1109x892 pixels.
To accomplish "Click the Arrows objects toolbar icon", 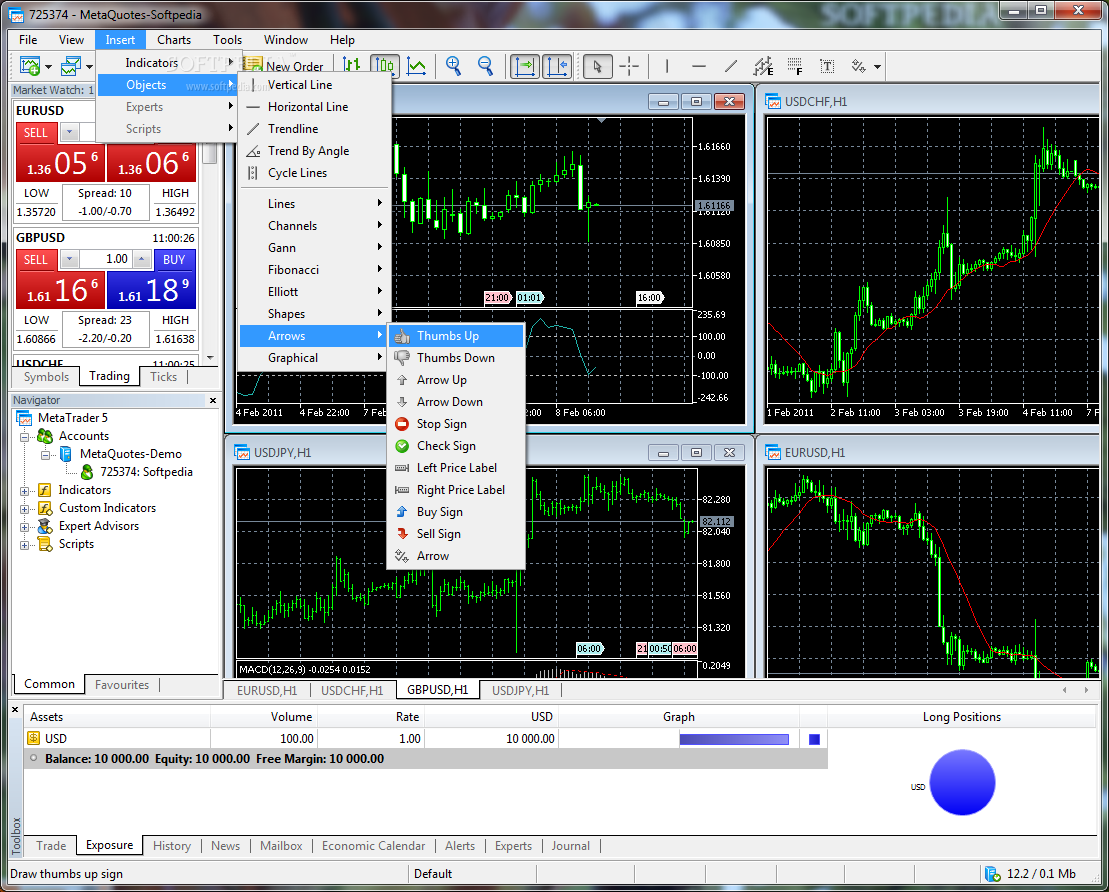I will pos(859,66).
